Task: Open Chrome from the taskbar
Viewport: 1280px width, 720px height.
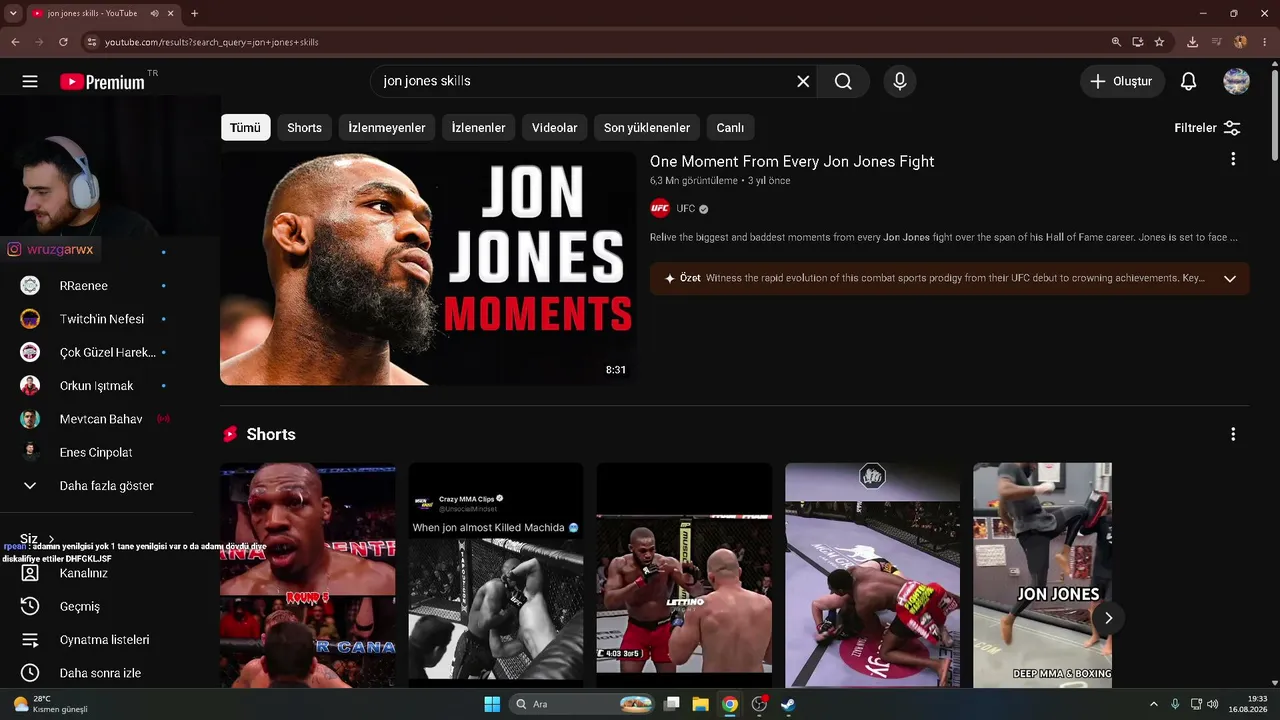Action: coord(730,704)
